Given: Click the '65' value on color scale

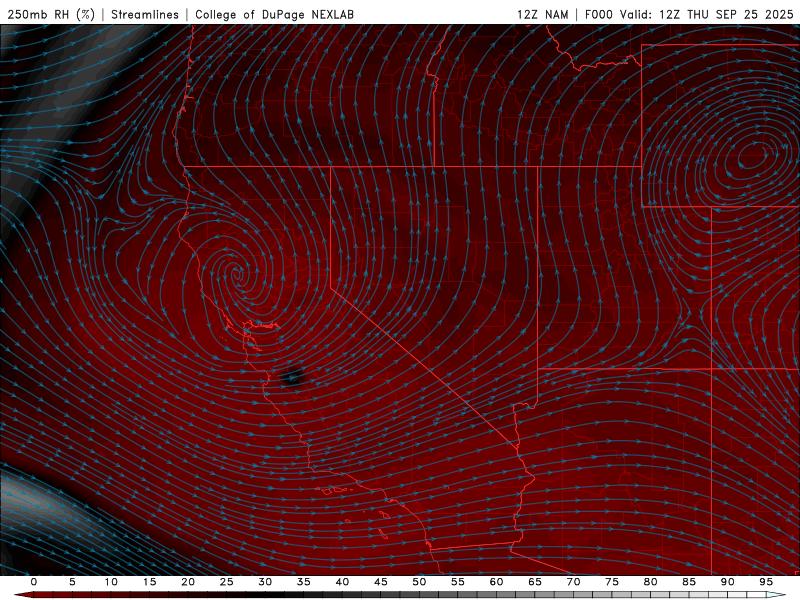Looking at the screenshot, I should click(x=535, y=582).
